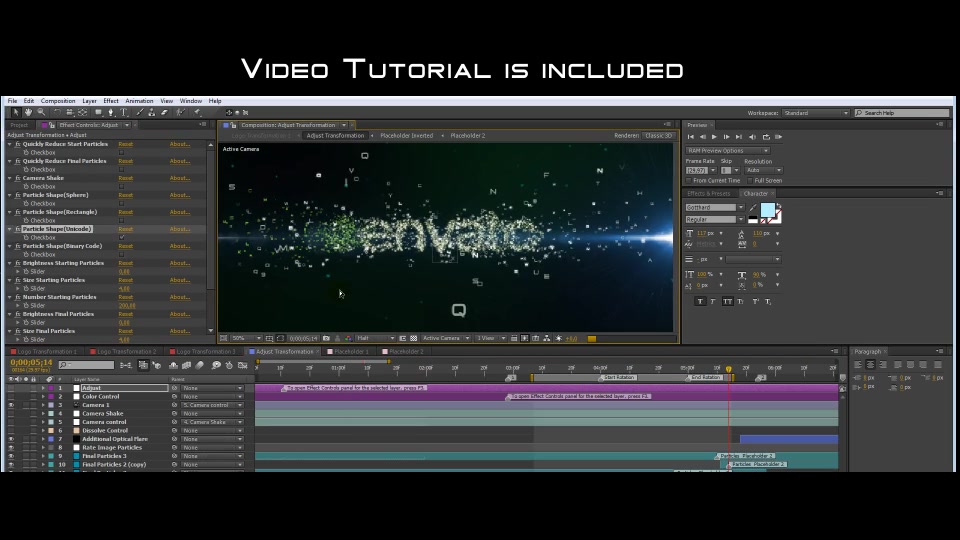
Task: Select the Clone Stamp tool
Action: (x=152, y=113)
